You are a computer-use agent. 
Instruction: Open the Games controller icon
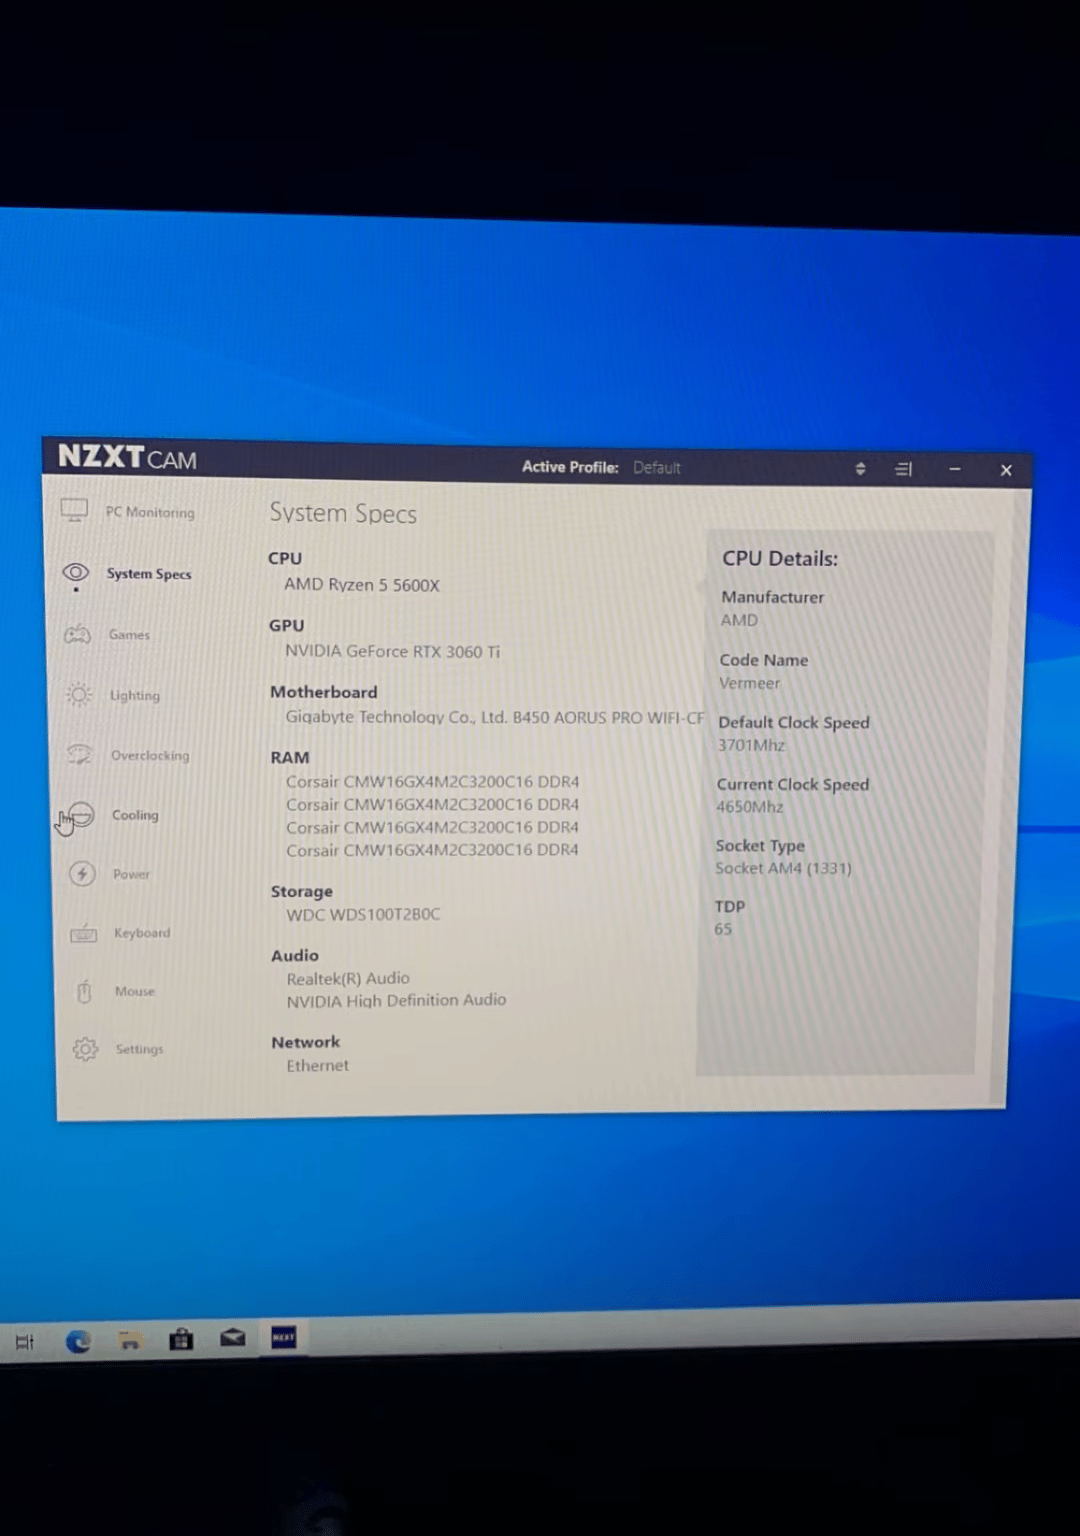coord(78,634)
